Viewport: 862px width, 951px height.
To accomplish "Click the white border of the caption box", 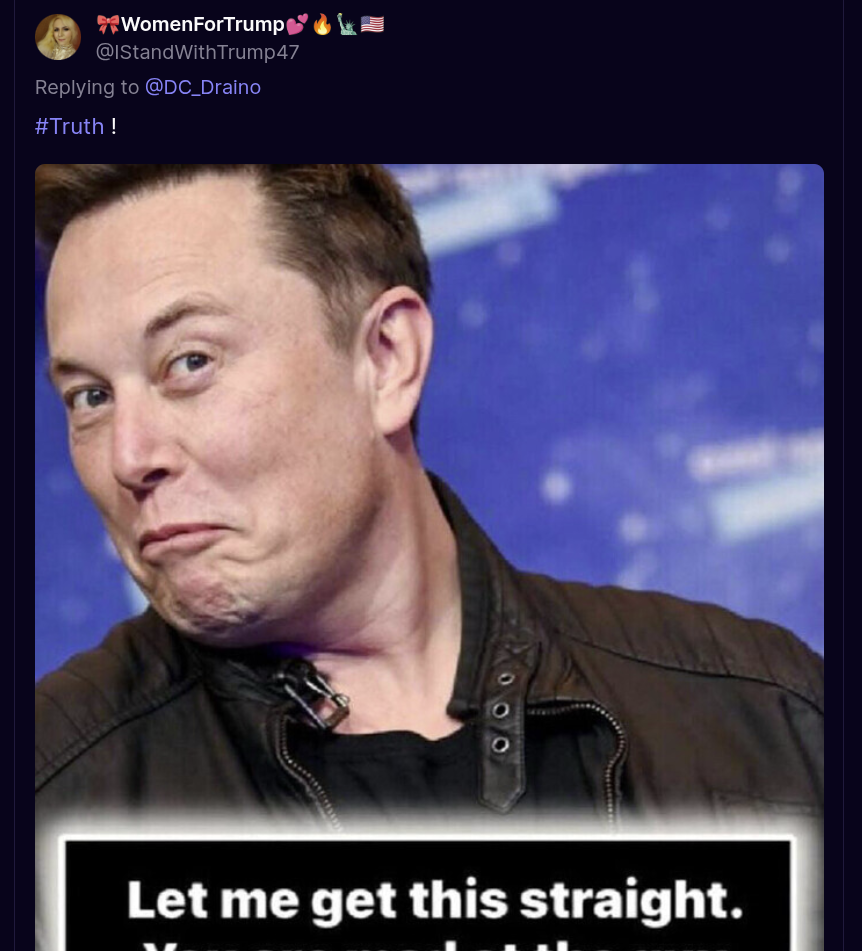I will (x=428, y=839).
